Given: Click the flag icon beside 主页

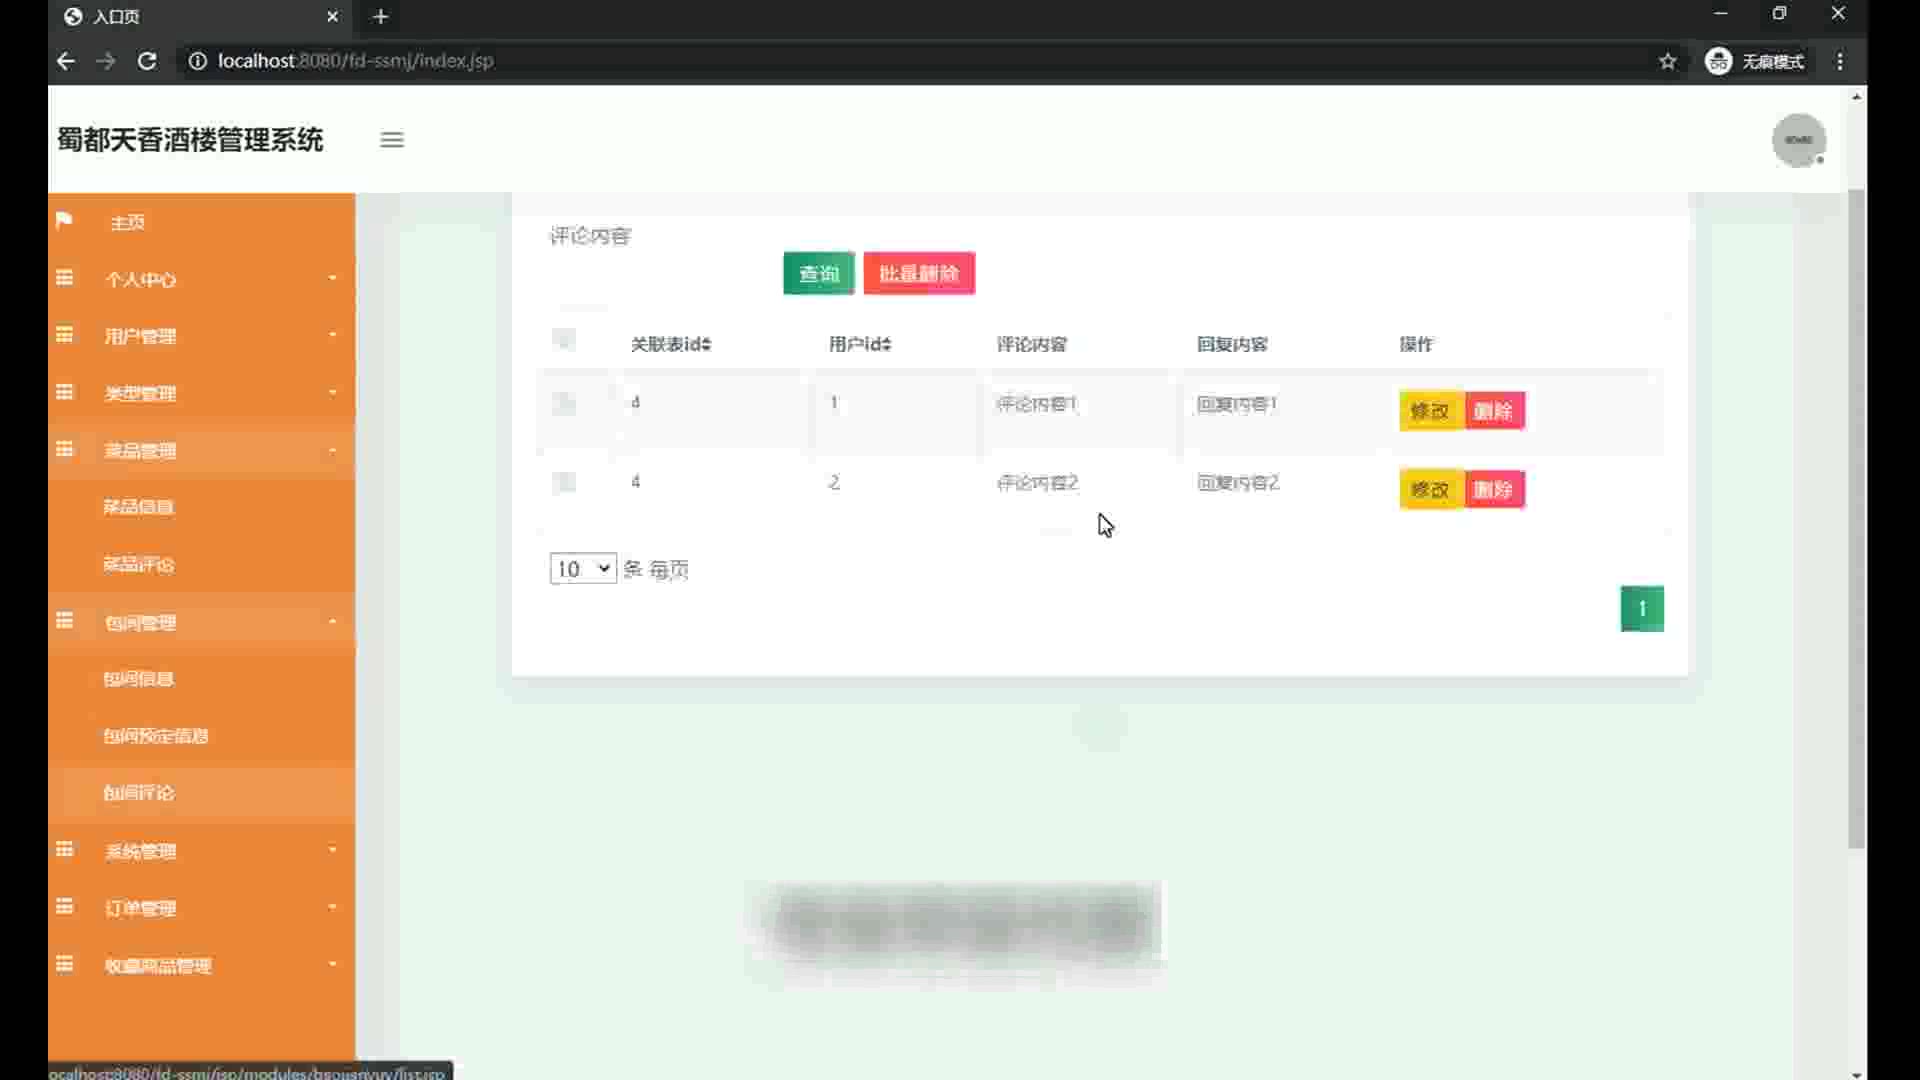Looking at the screenshot, I should [x=64, y=220].
